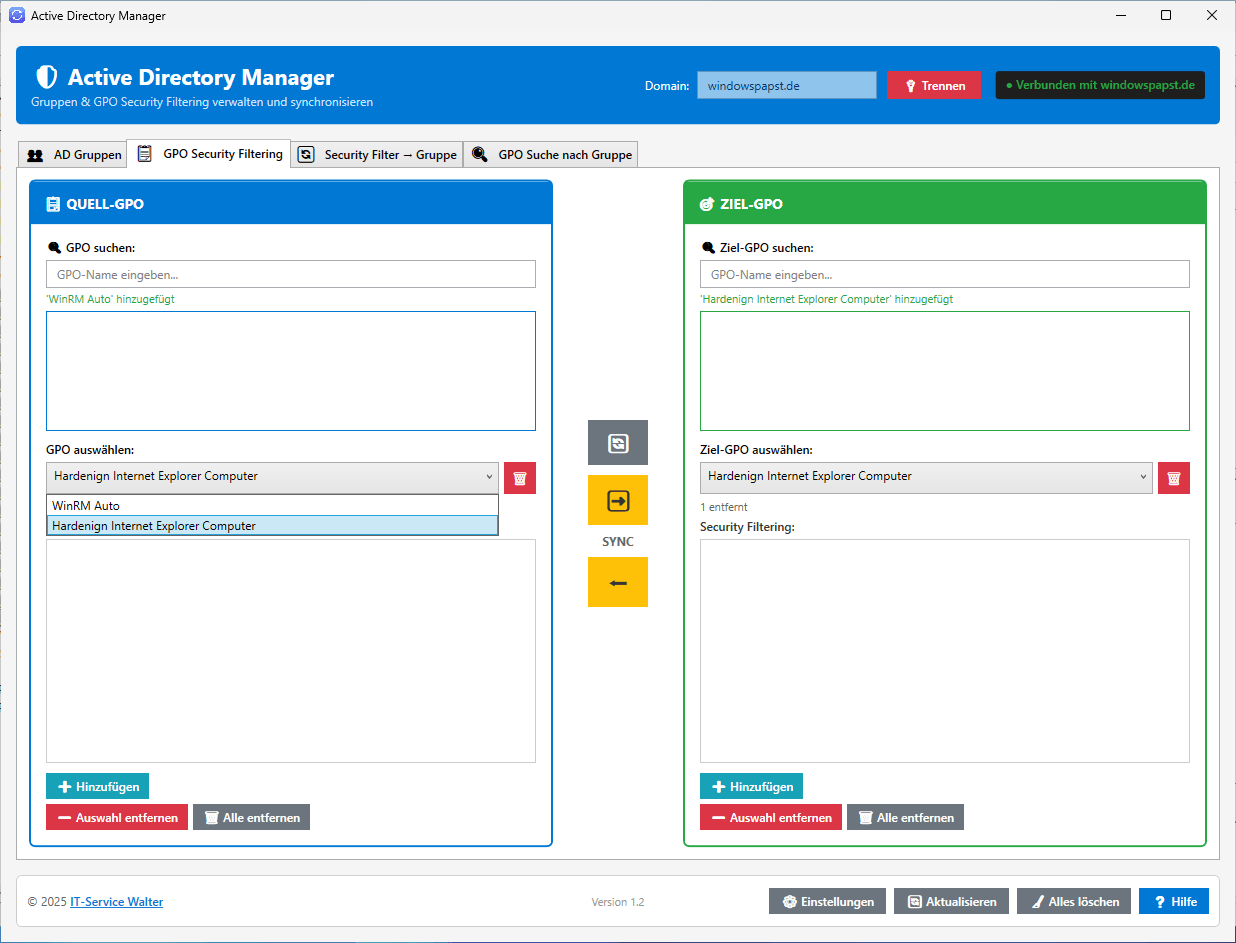The height and width of the screenshot is (943, 1236).
Task: Click the gray refresh icon above SYNC
Action: click(x=618, y=443)
